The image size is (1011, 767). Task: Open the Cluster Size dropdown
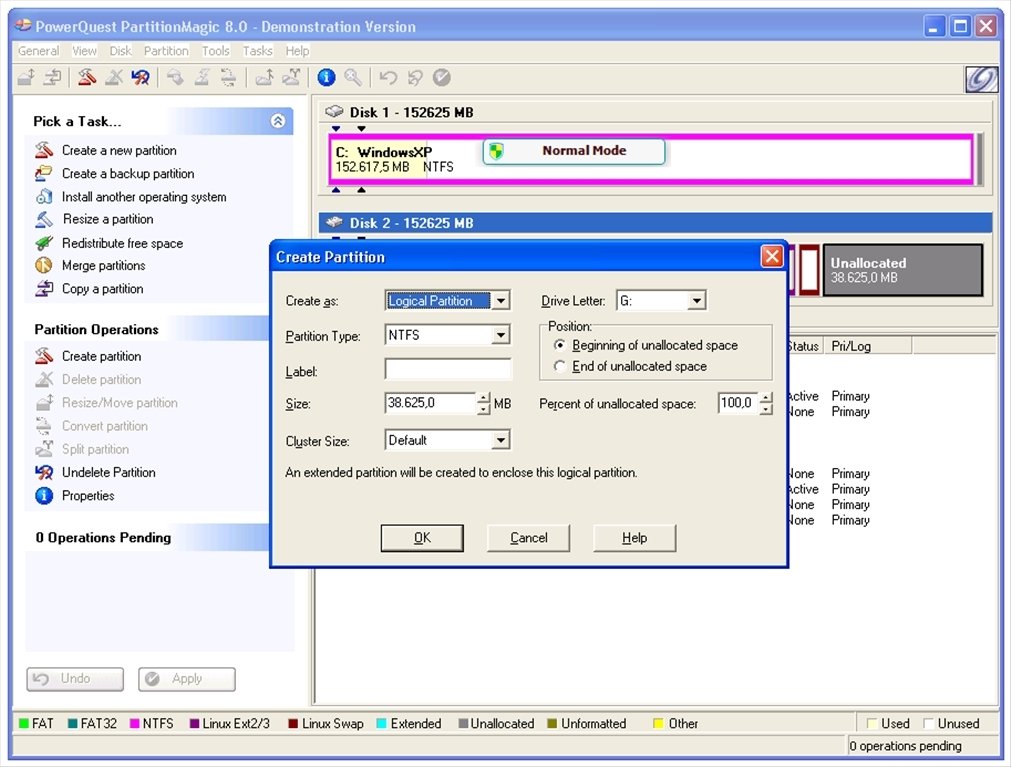(500, 440)
